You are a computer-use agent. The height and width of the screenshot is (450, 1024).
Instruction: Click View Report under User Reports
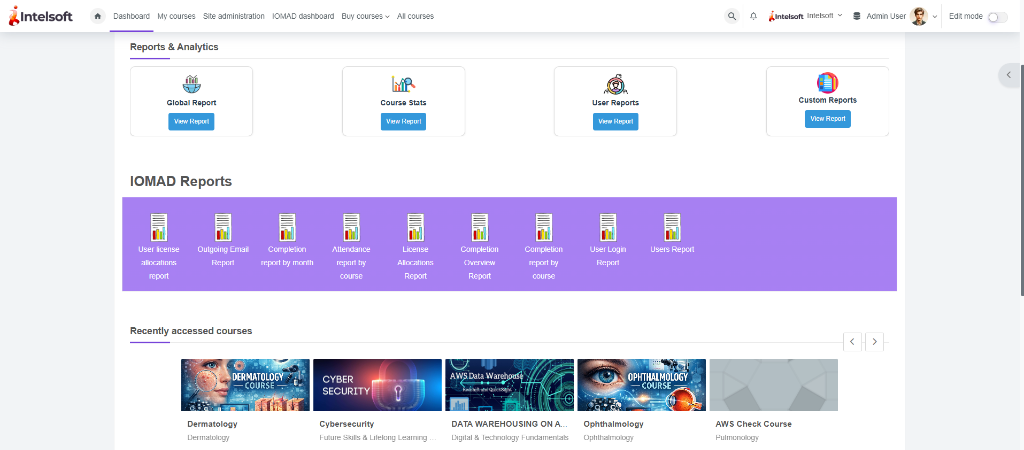pyautogui.click(x=615, y=121)
